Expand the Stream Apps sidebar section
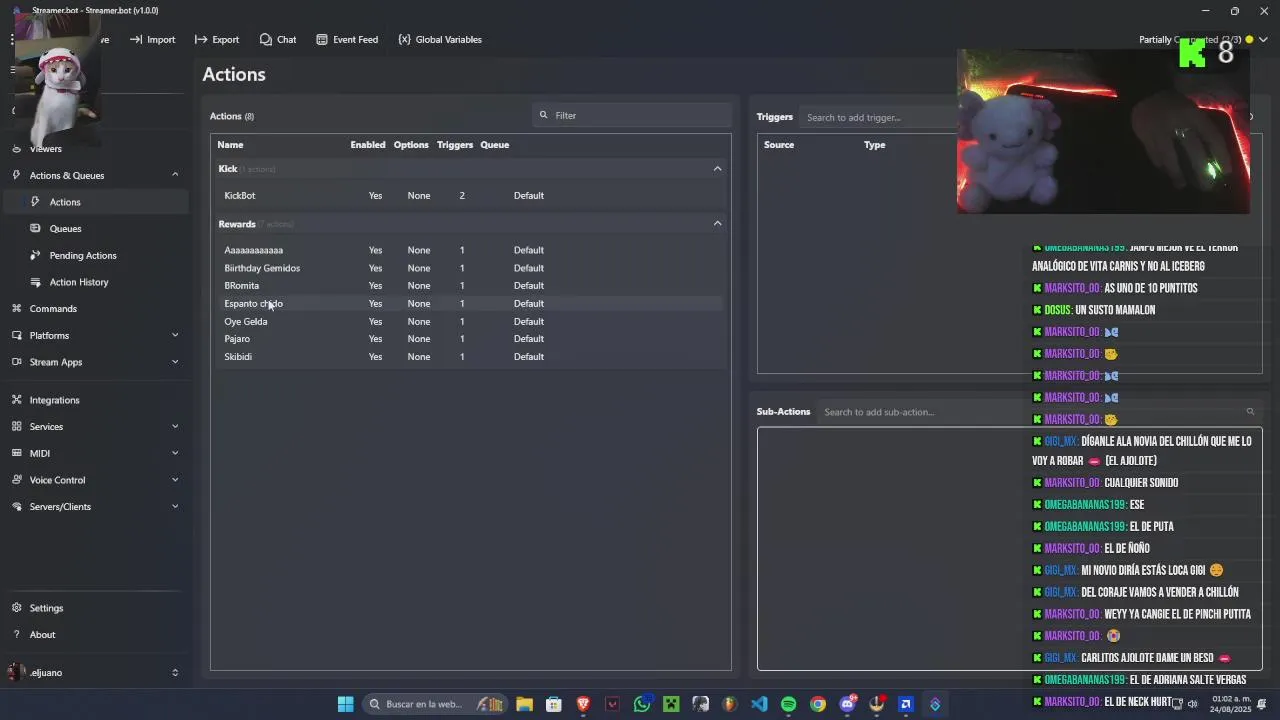The image size is (1280, 720). tap(175, 362)
